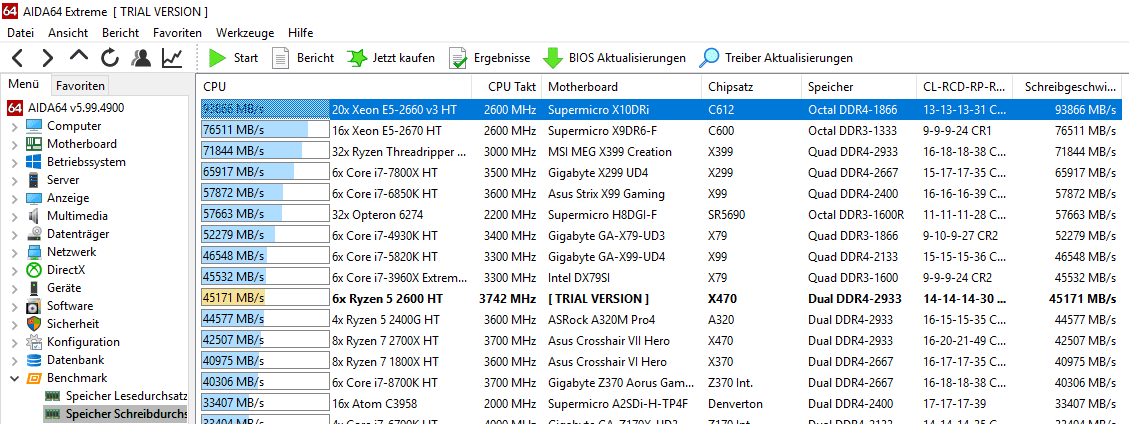Click the up level arrow icon

pos(79,57)
